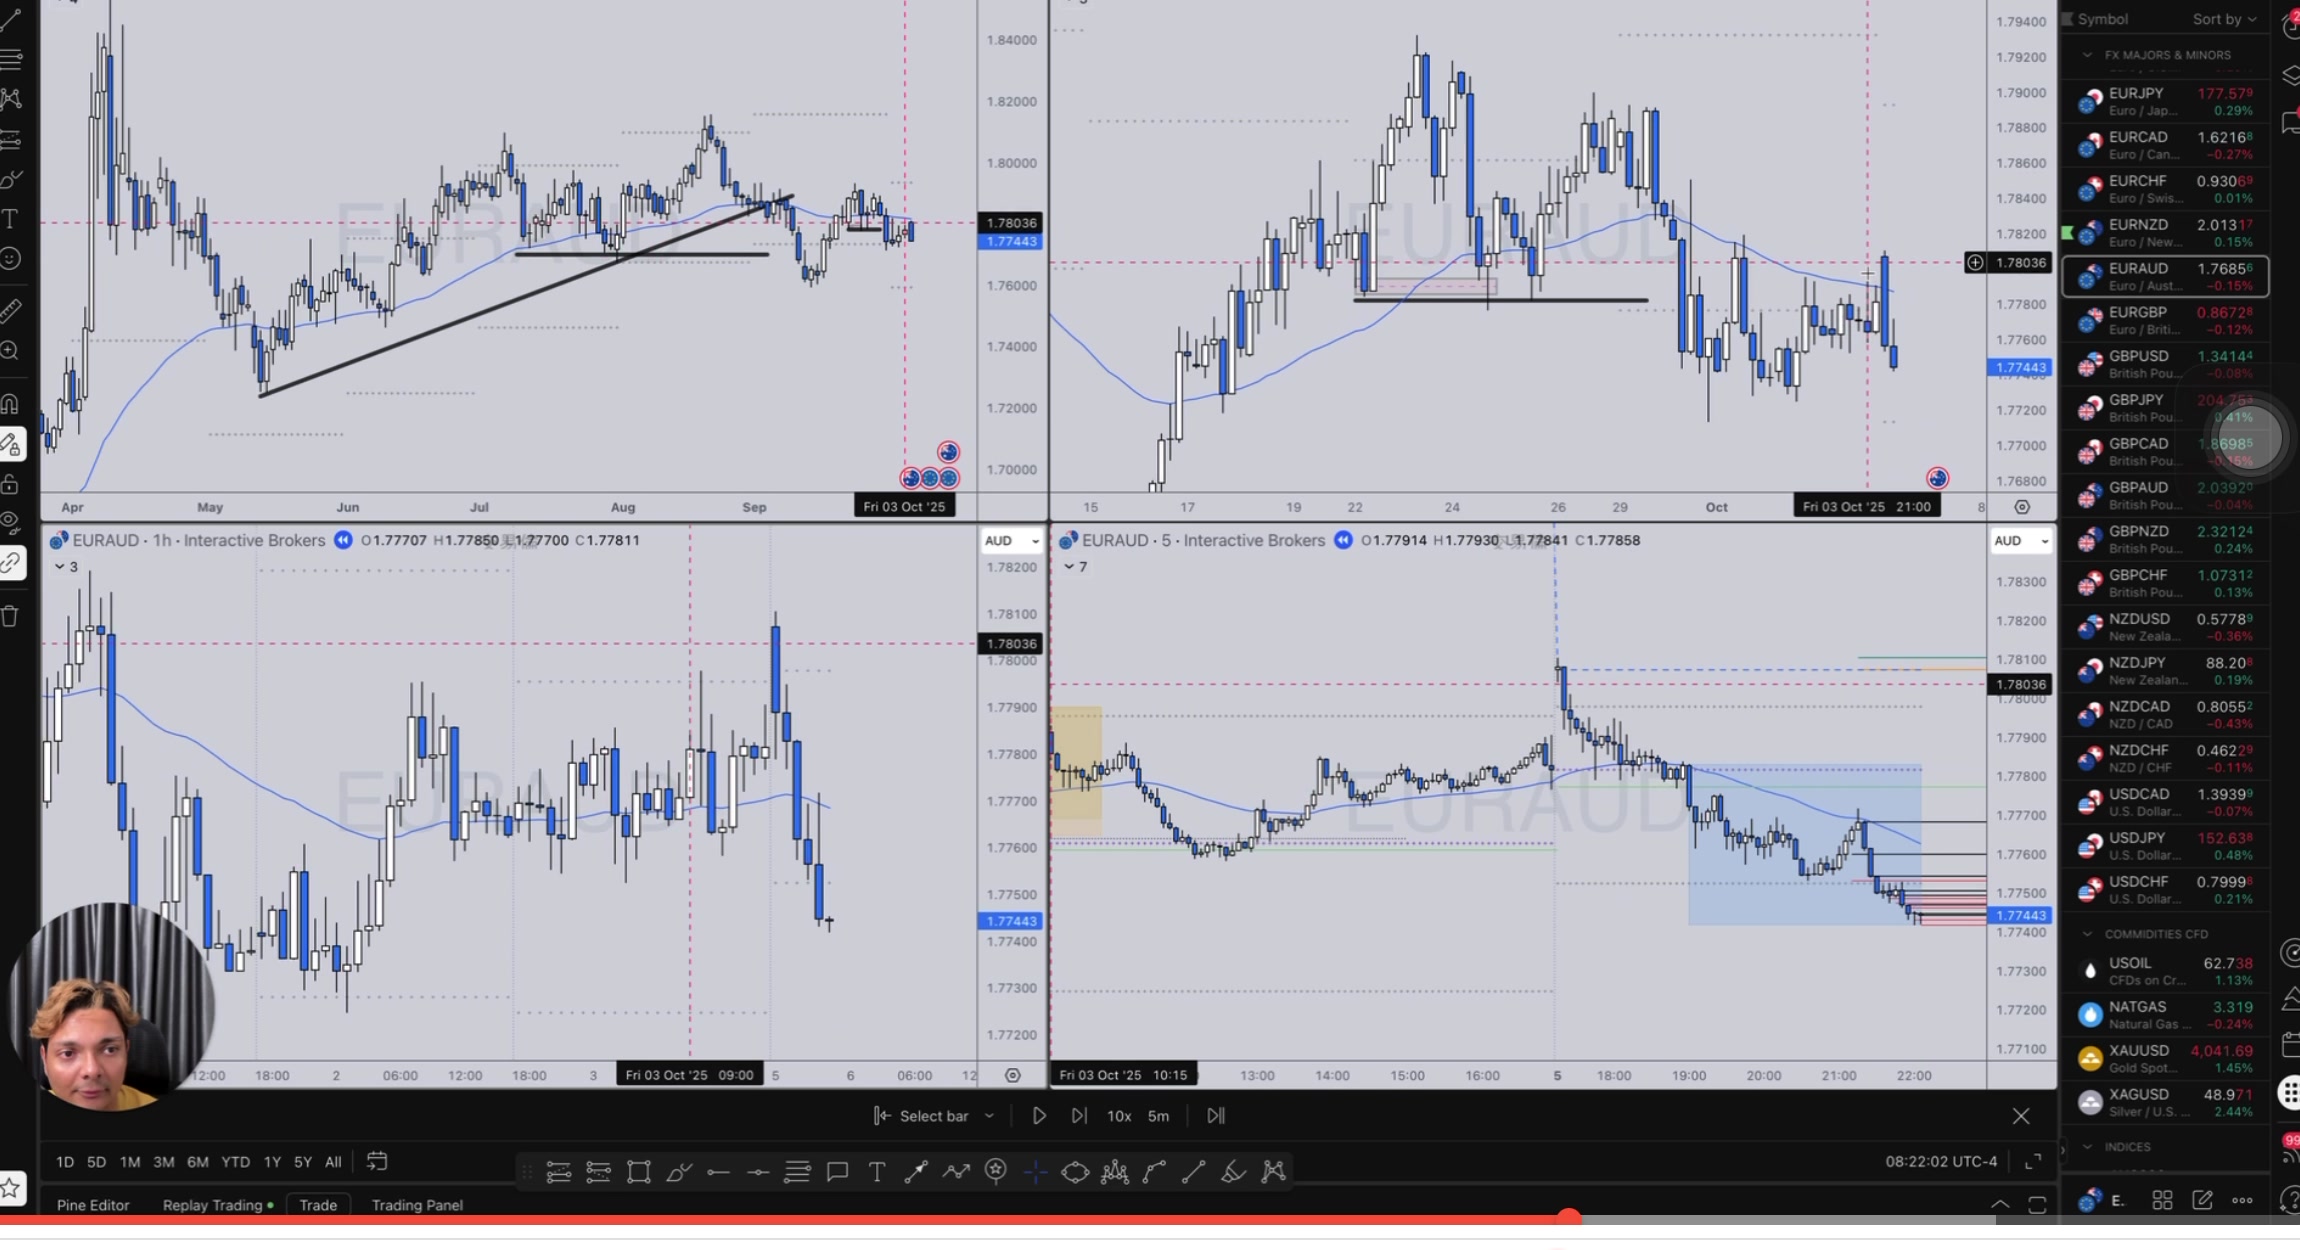
Task: Select the Ruler measurement tool
Action: [12, 310]
